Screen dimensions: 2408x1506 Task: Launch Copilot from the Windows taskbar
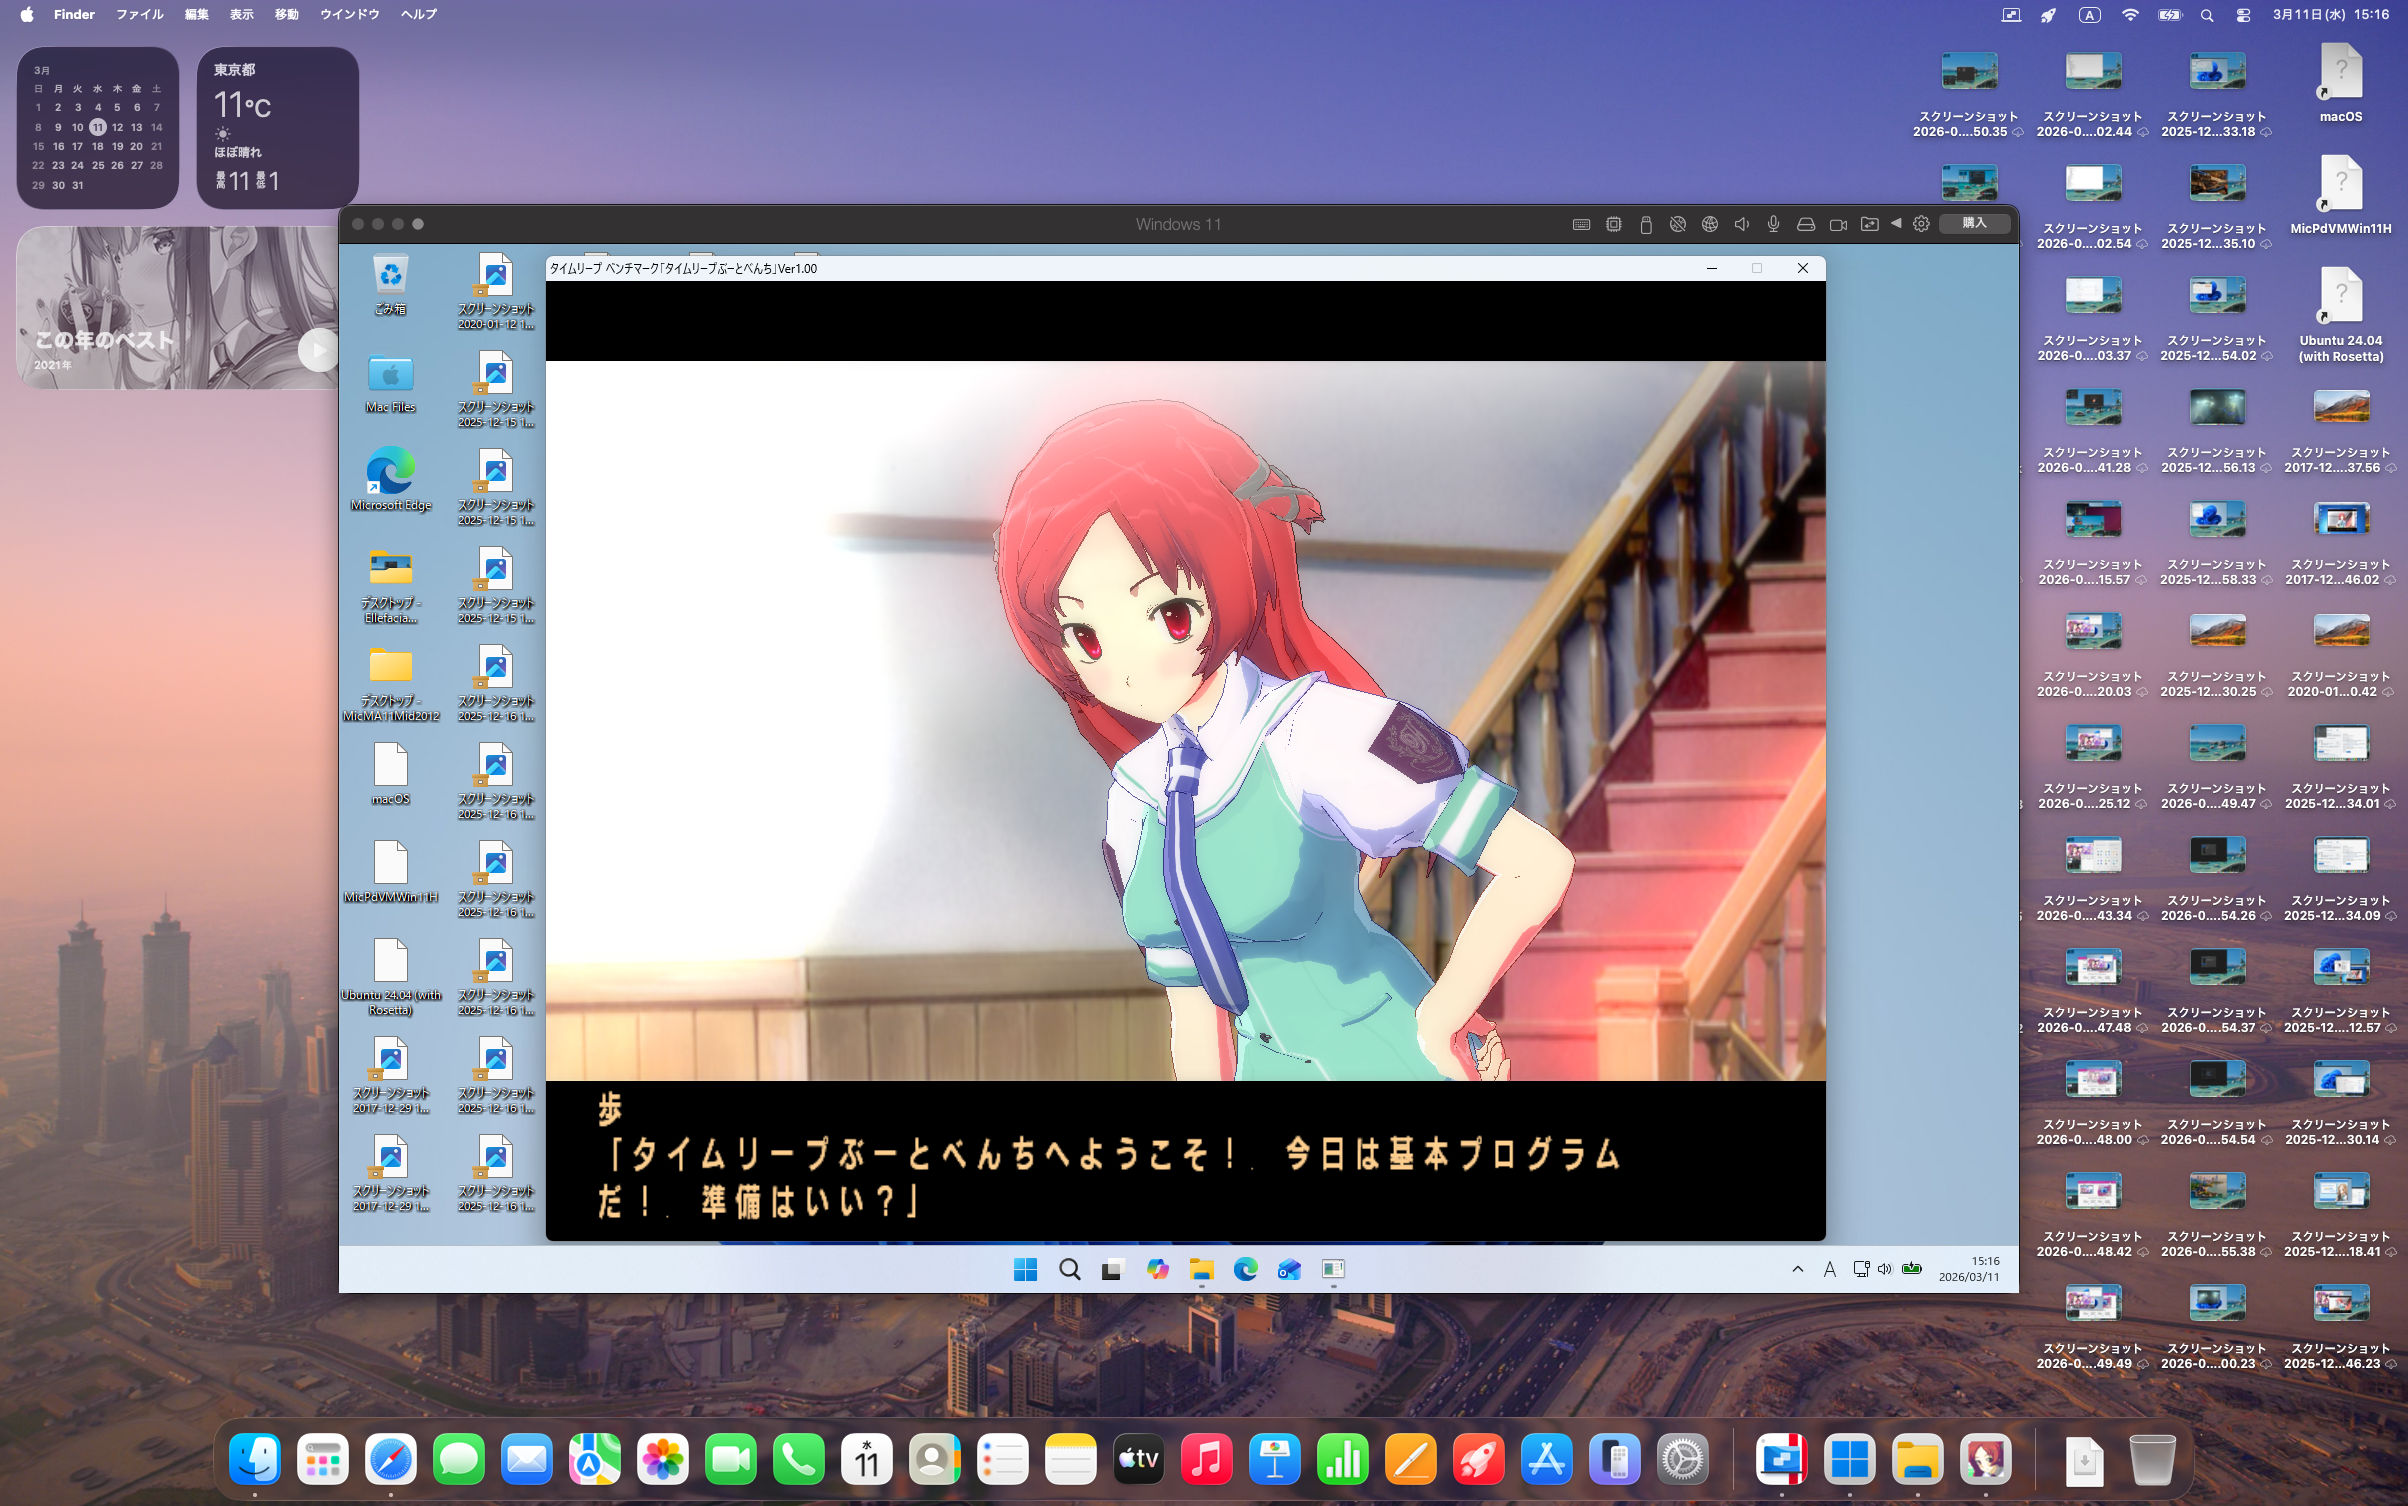tap(1157, 1270)
